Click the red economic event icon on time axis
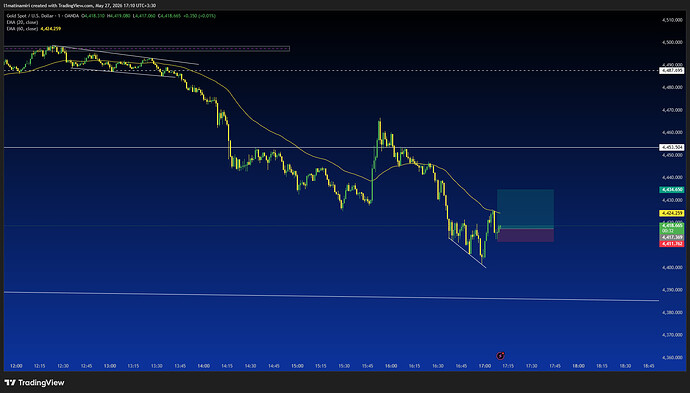The height and width of the screenshot is (393, 690). [500, 356]
